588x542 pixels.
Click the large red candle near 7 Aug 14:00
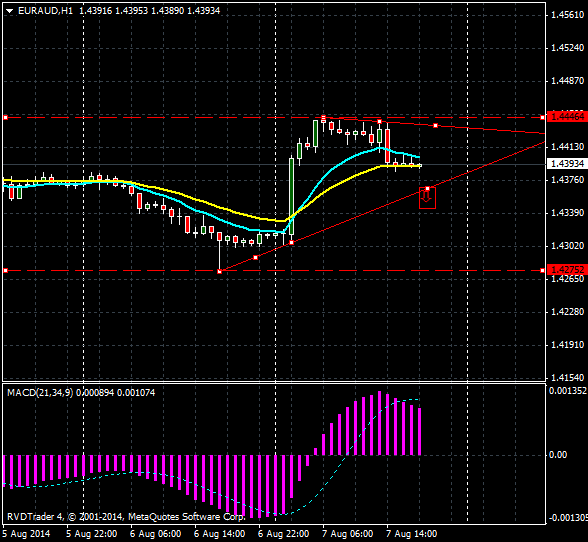pyautogui.click(x=387, y=146)
